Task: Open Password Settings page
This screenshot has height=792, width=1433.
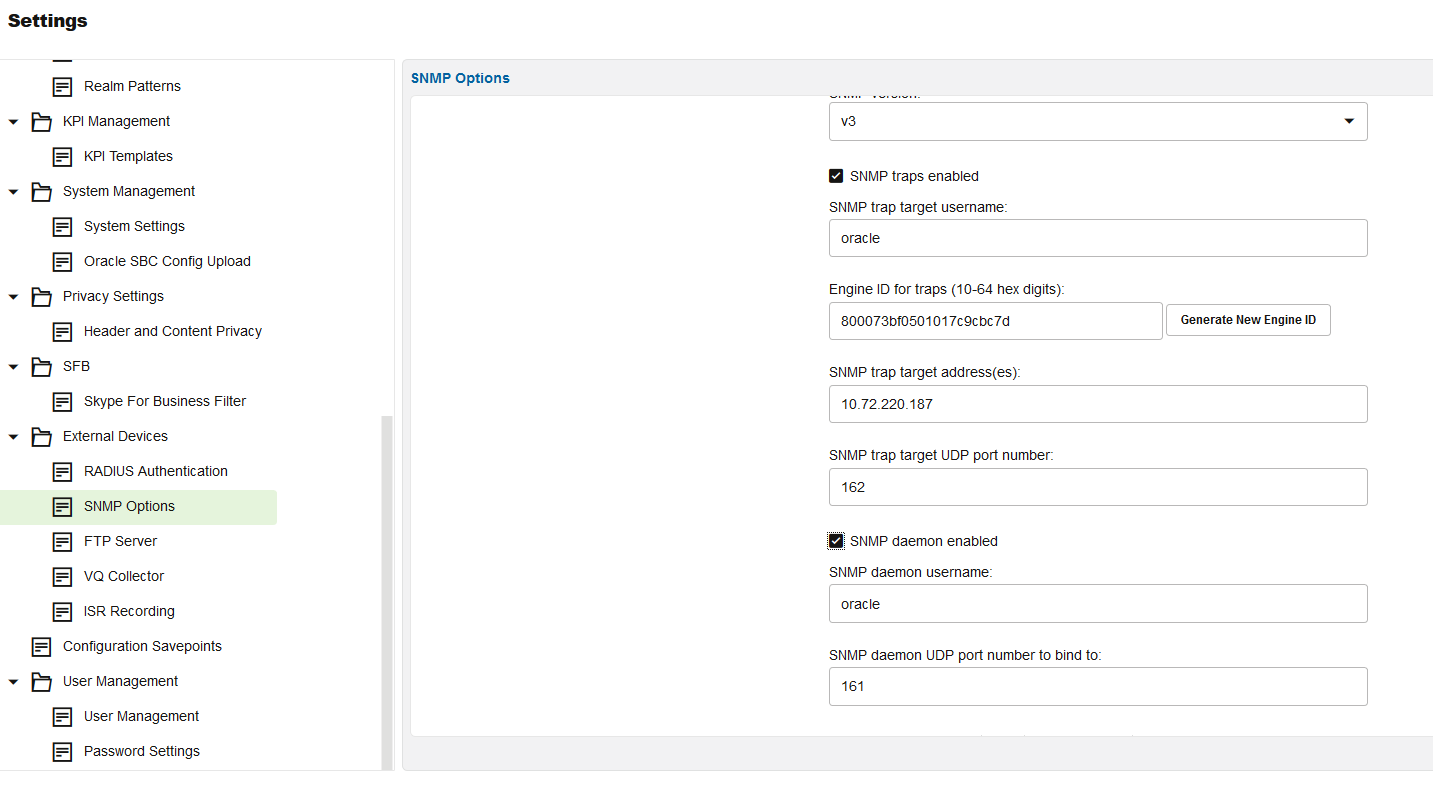Action: pos(141,751)
